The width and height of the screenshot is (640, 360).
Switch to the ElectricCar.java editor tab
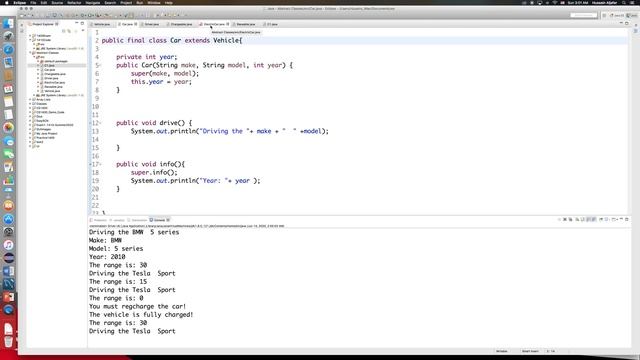[213, 24]
